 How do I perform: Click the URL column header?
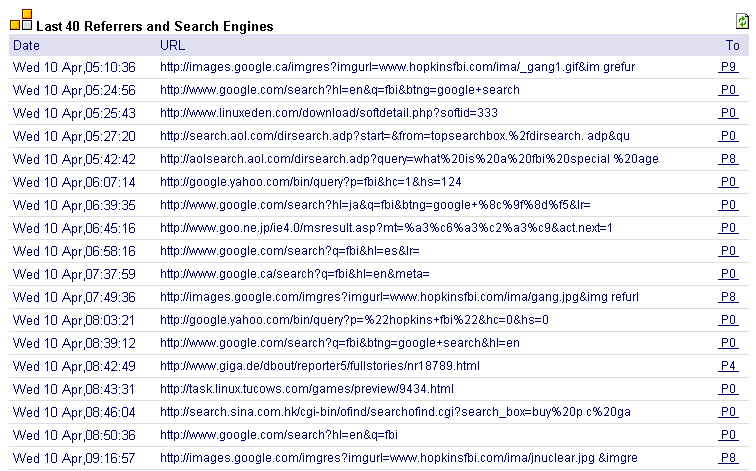[173, 45]
